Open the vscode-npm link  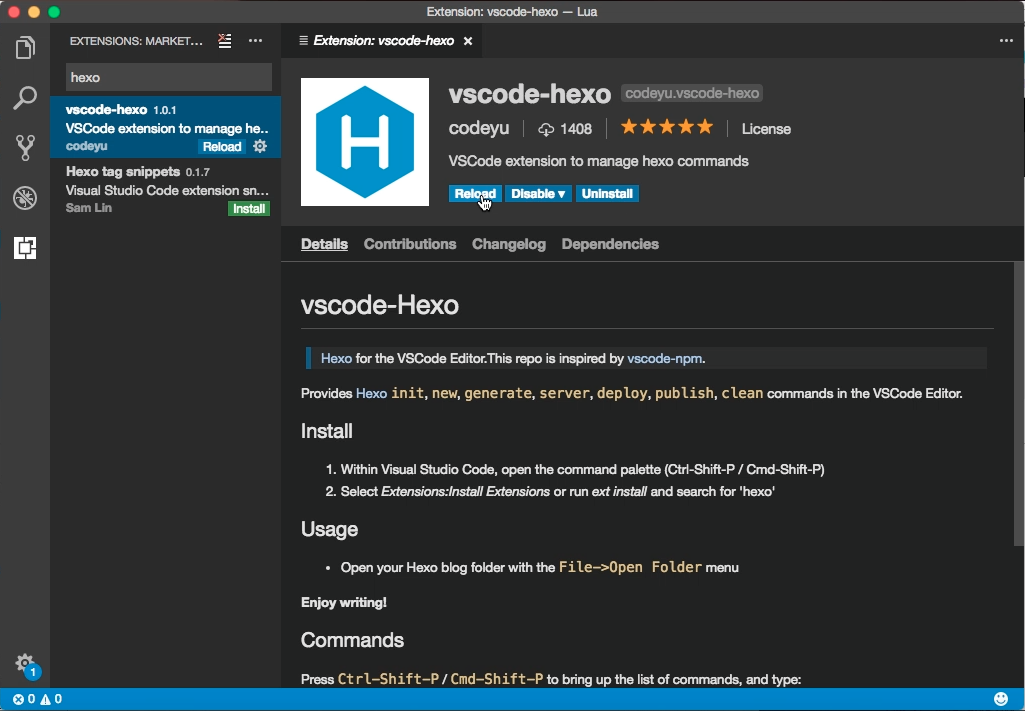pos(664,358)
